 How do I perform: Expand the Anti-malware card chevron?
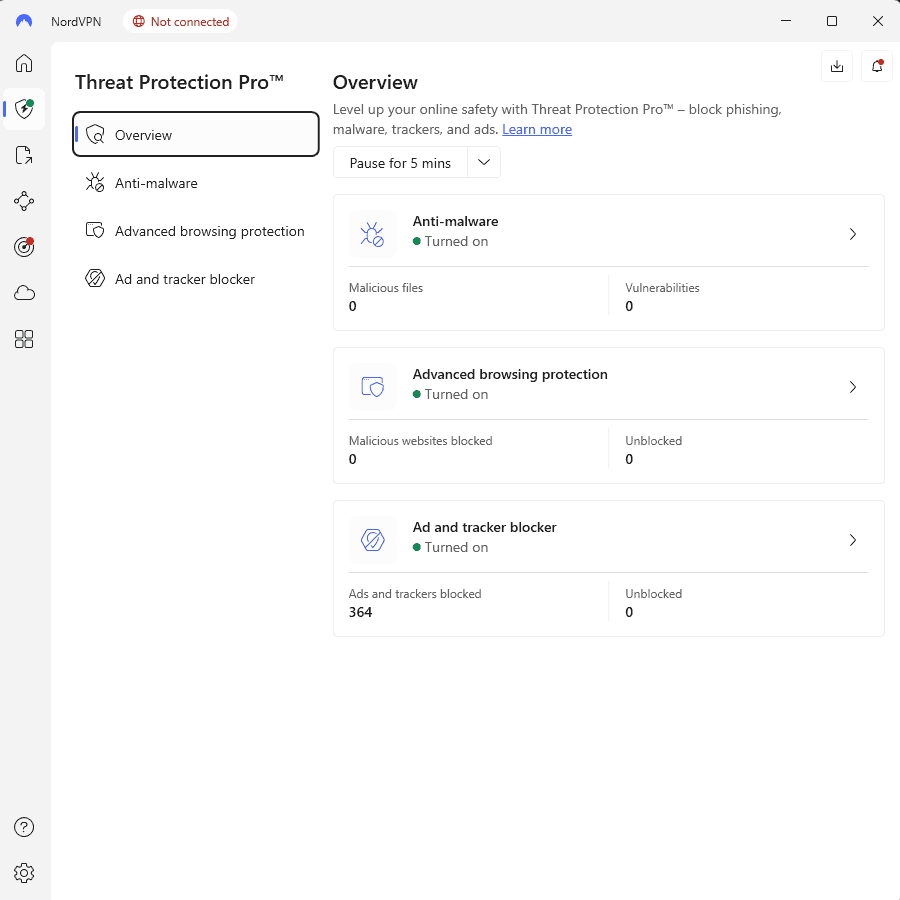(852, 234)
